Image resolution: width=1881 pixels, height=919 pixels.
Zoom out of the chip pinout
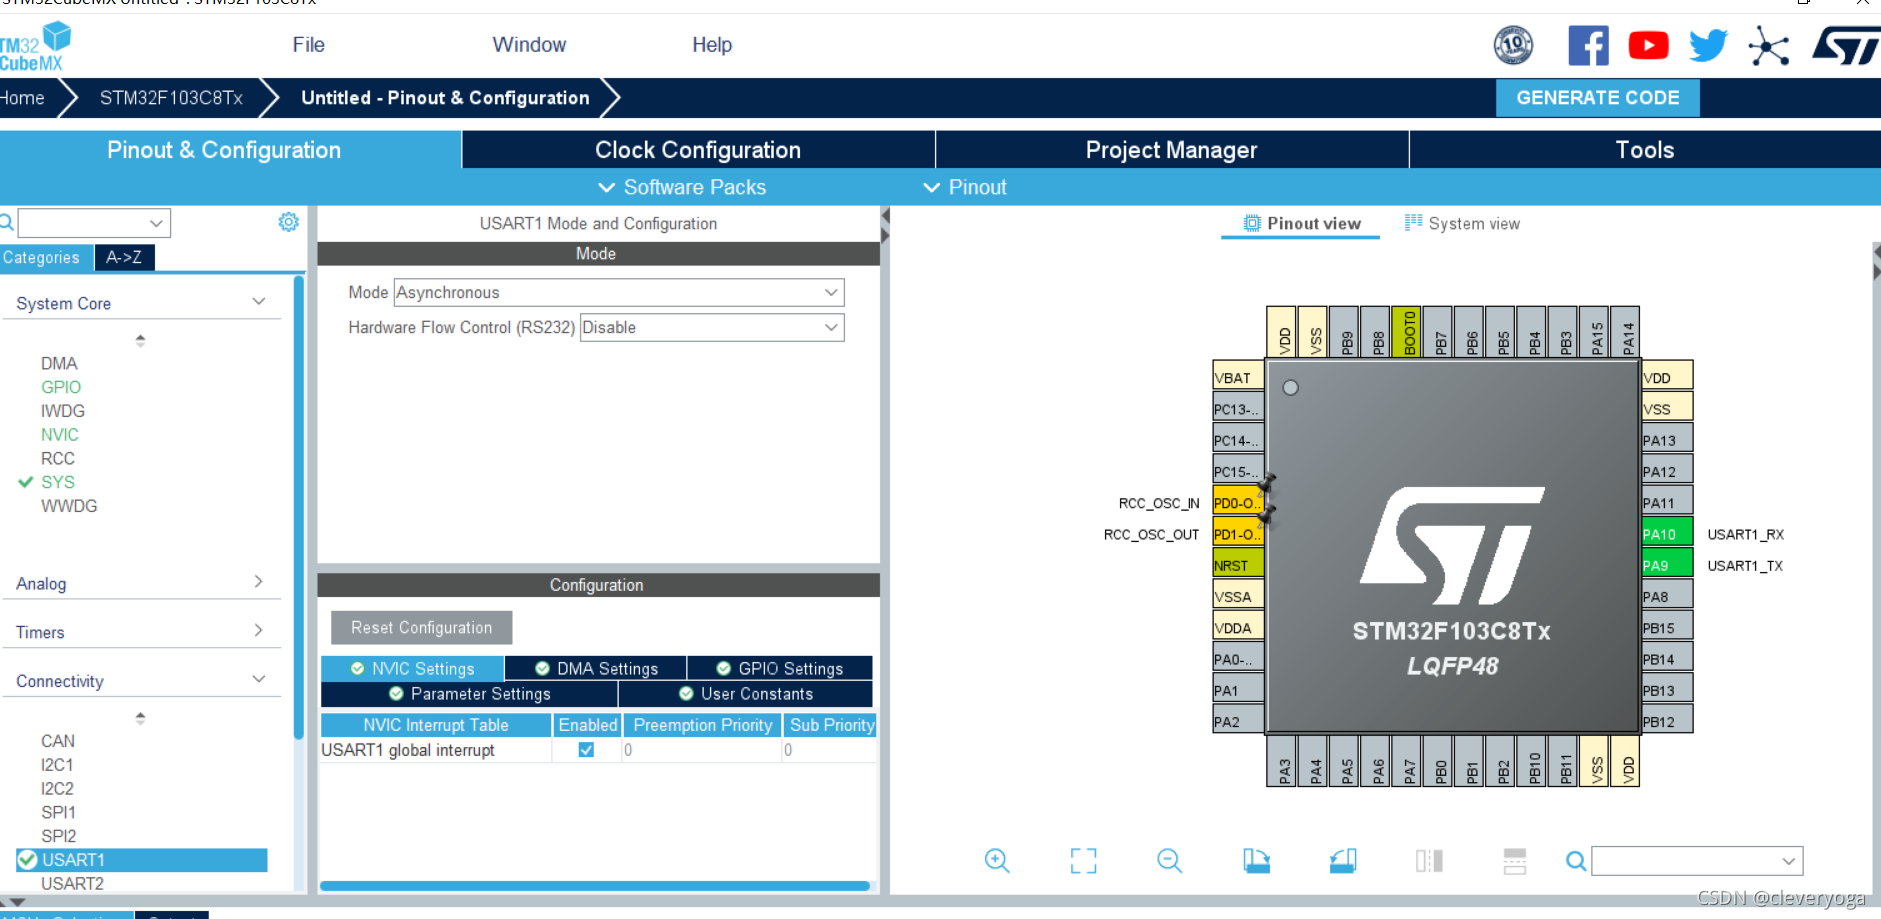(x=1169, y=860)
